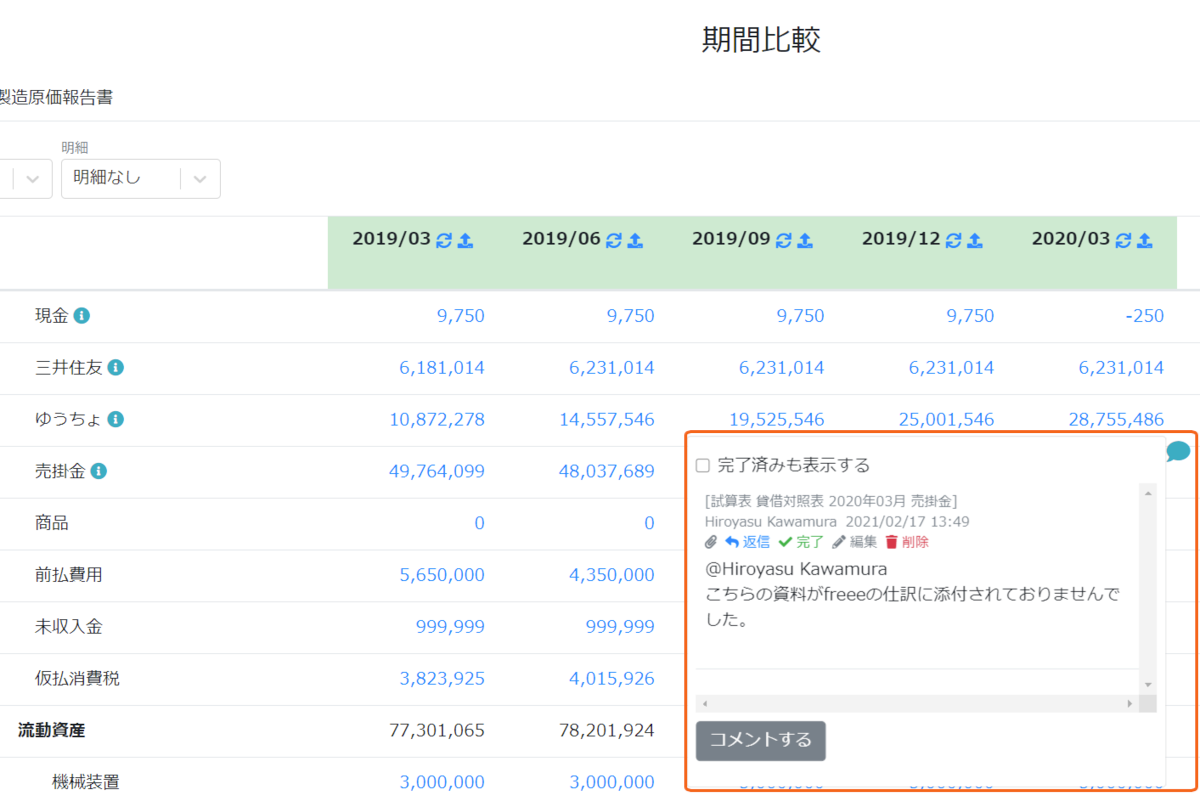This screenshot has height=801, width=1200.
Task: Upload icon next to 2019/03
Action: tap(466, 240)
